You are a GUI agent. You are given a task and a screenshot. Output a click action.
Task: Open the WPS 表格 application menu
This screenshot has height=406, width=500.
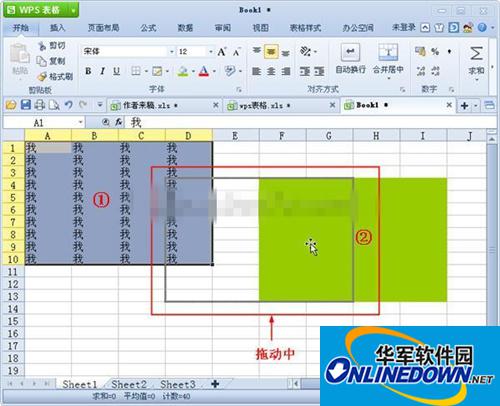[x=41, y=10]
